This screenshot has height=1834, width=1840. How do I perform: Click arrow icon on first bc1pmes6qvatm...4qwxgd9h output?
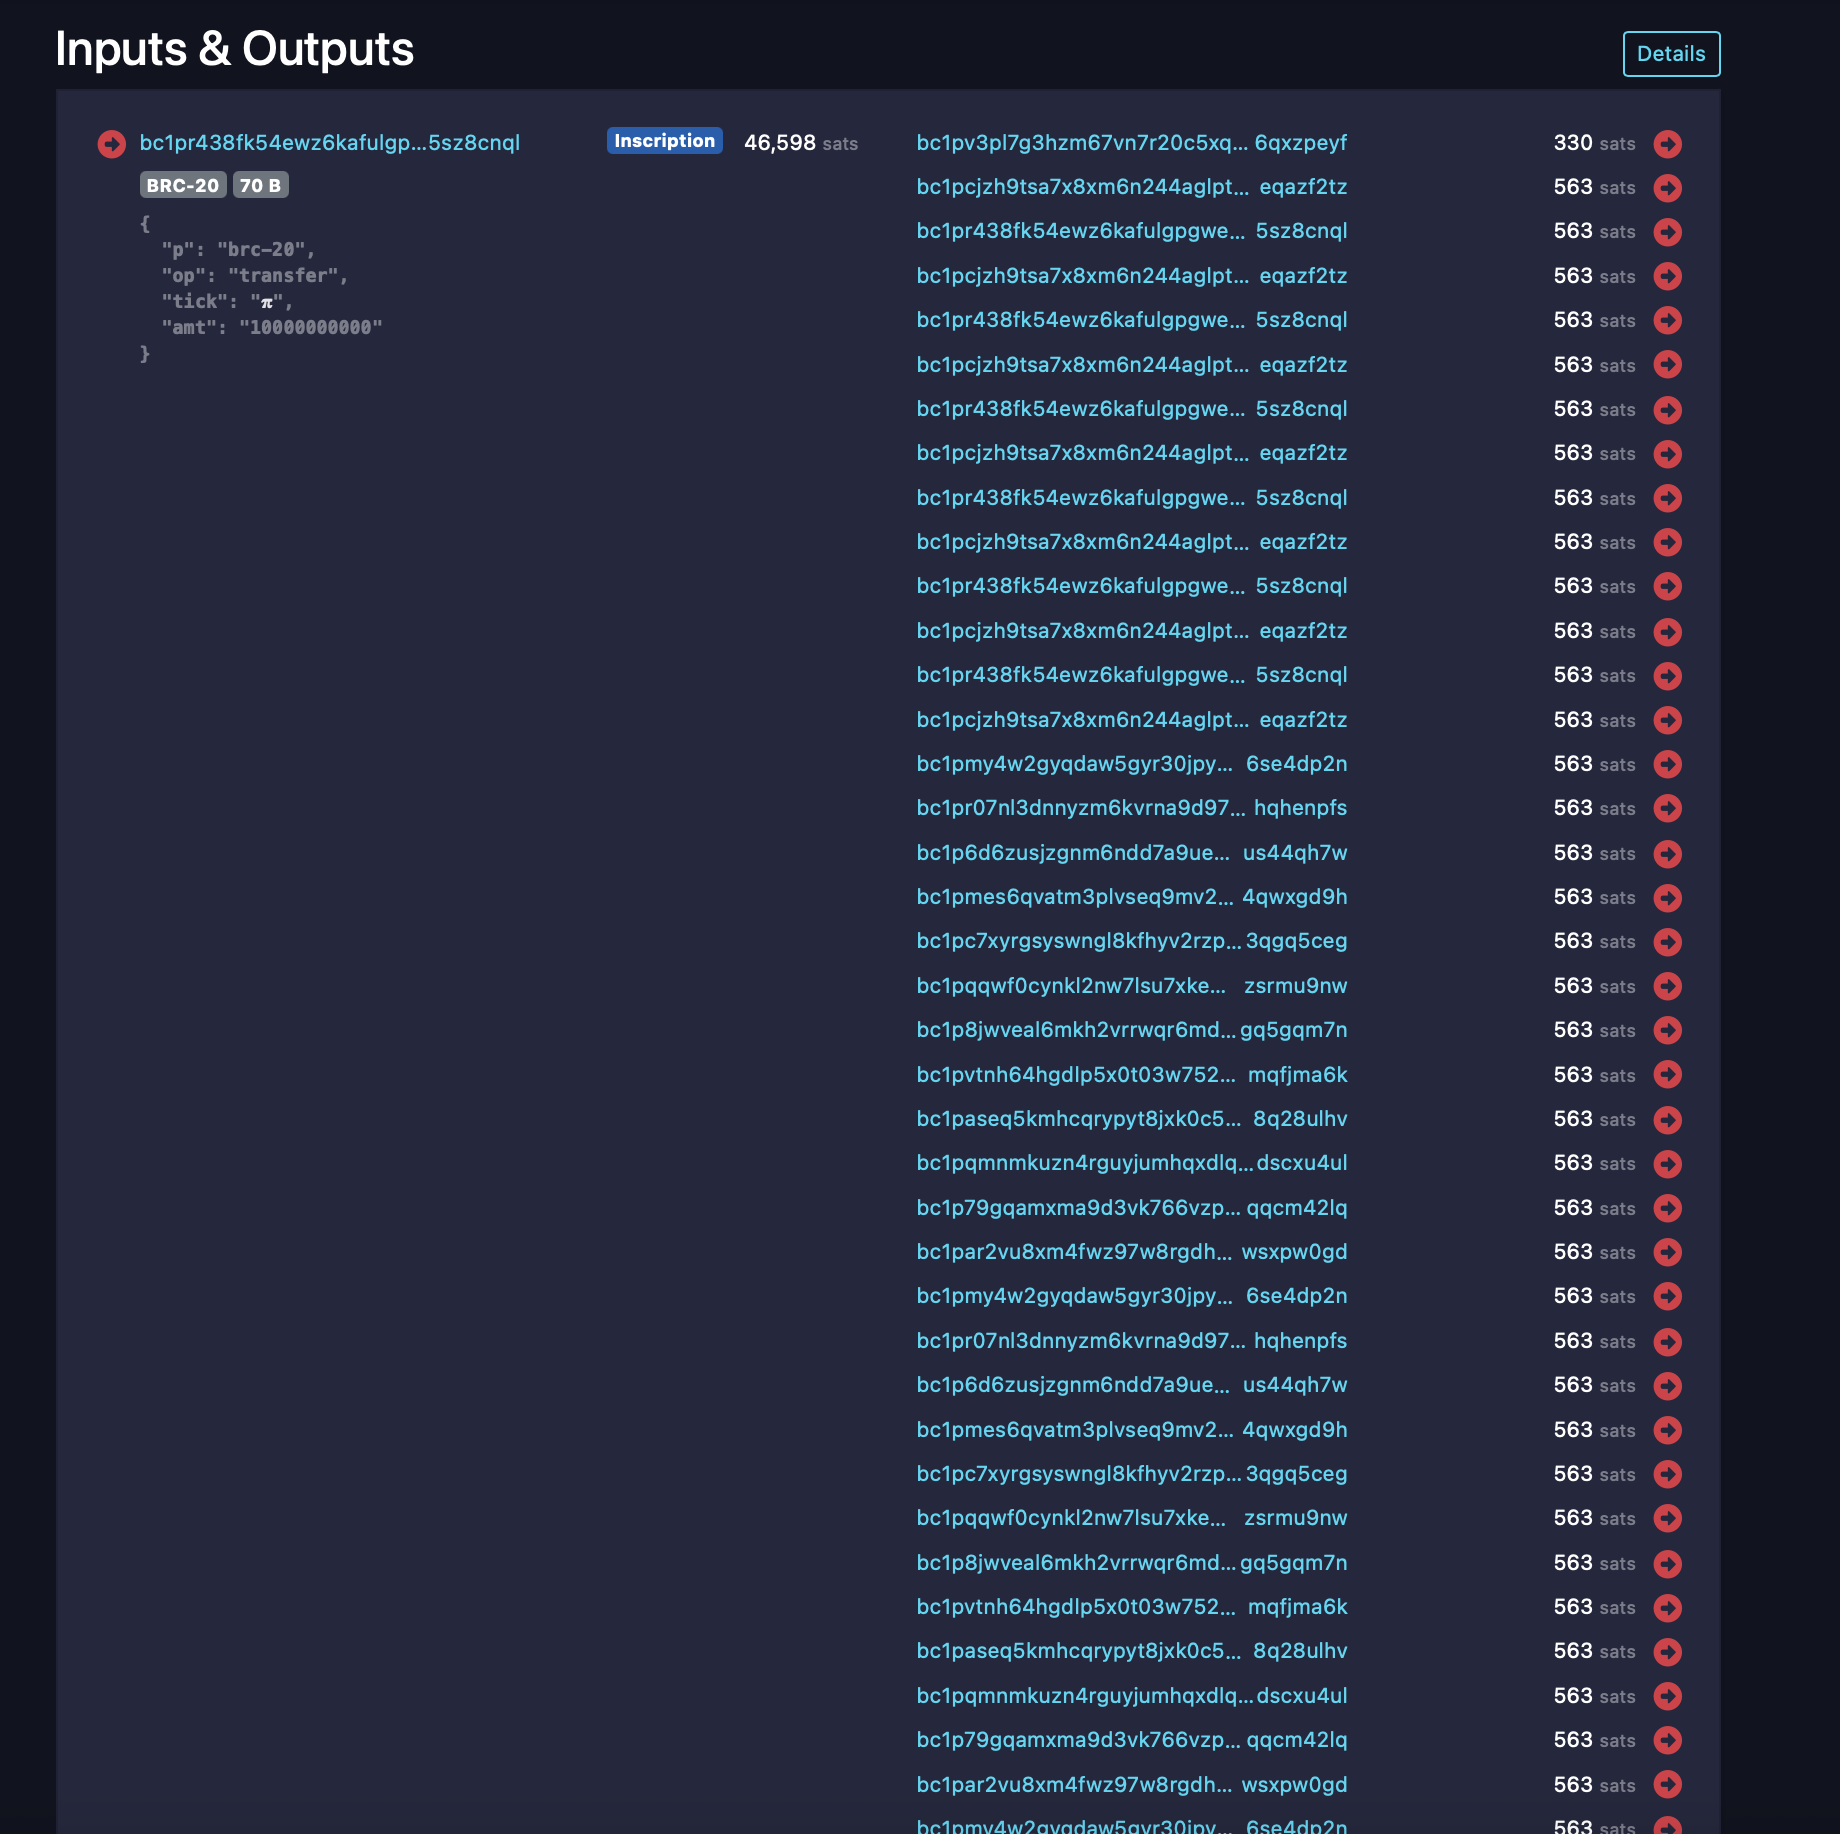(x=1667, y=898)
